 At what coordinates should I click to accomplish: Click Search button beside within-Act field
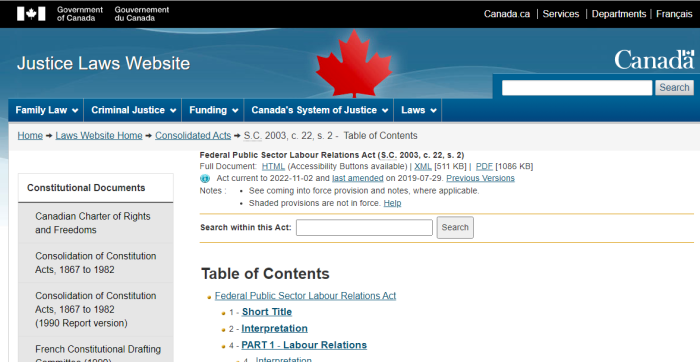455,228
